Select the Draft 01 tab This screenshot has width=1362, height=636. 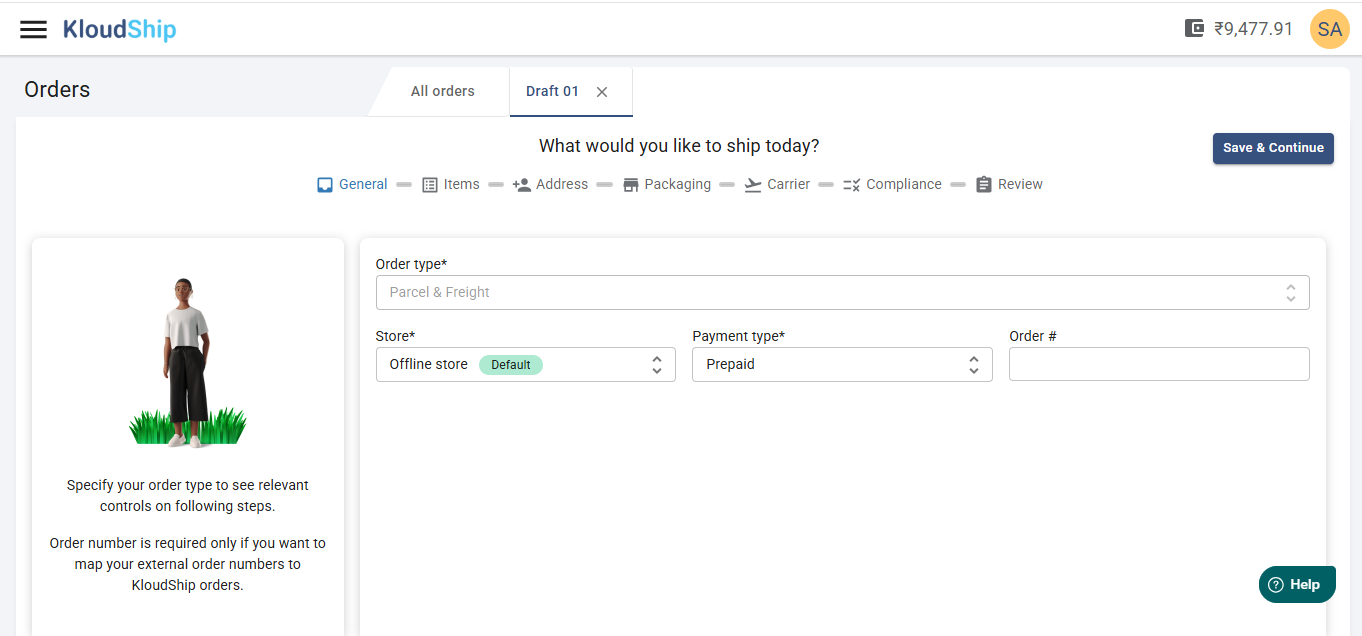pos(552,91)
